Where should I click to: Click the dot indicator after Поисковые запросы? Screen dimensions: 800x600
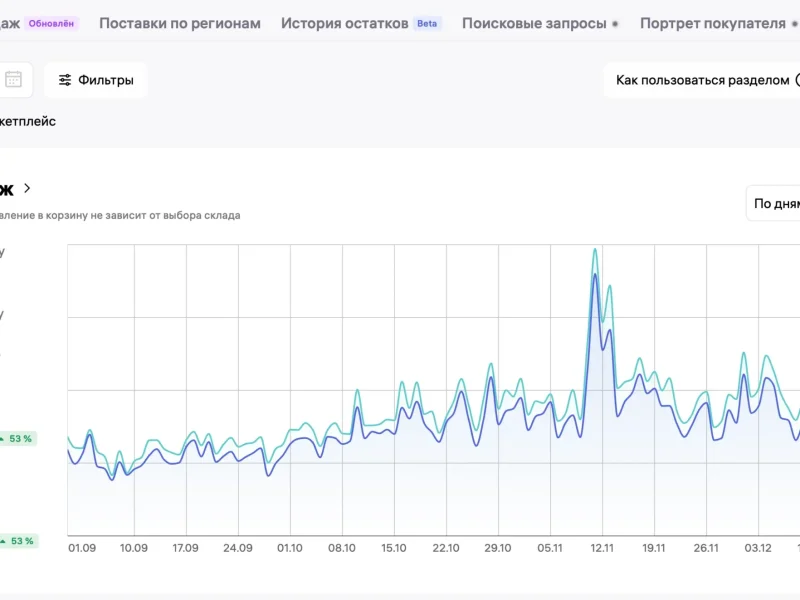pyautogui.click(x=615, y=23)
